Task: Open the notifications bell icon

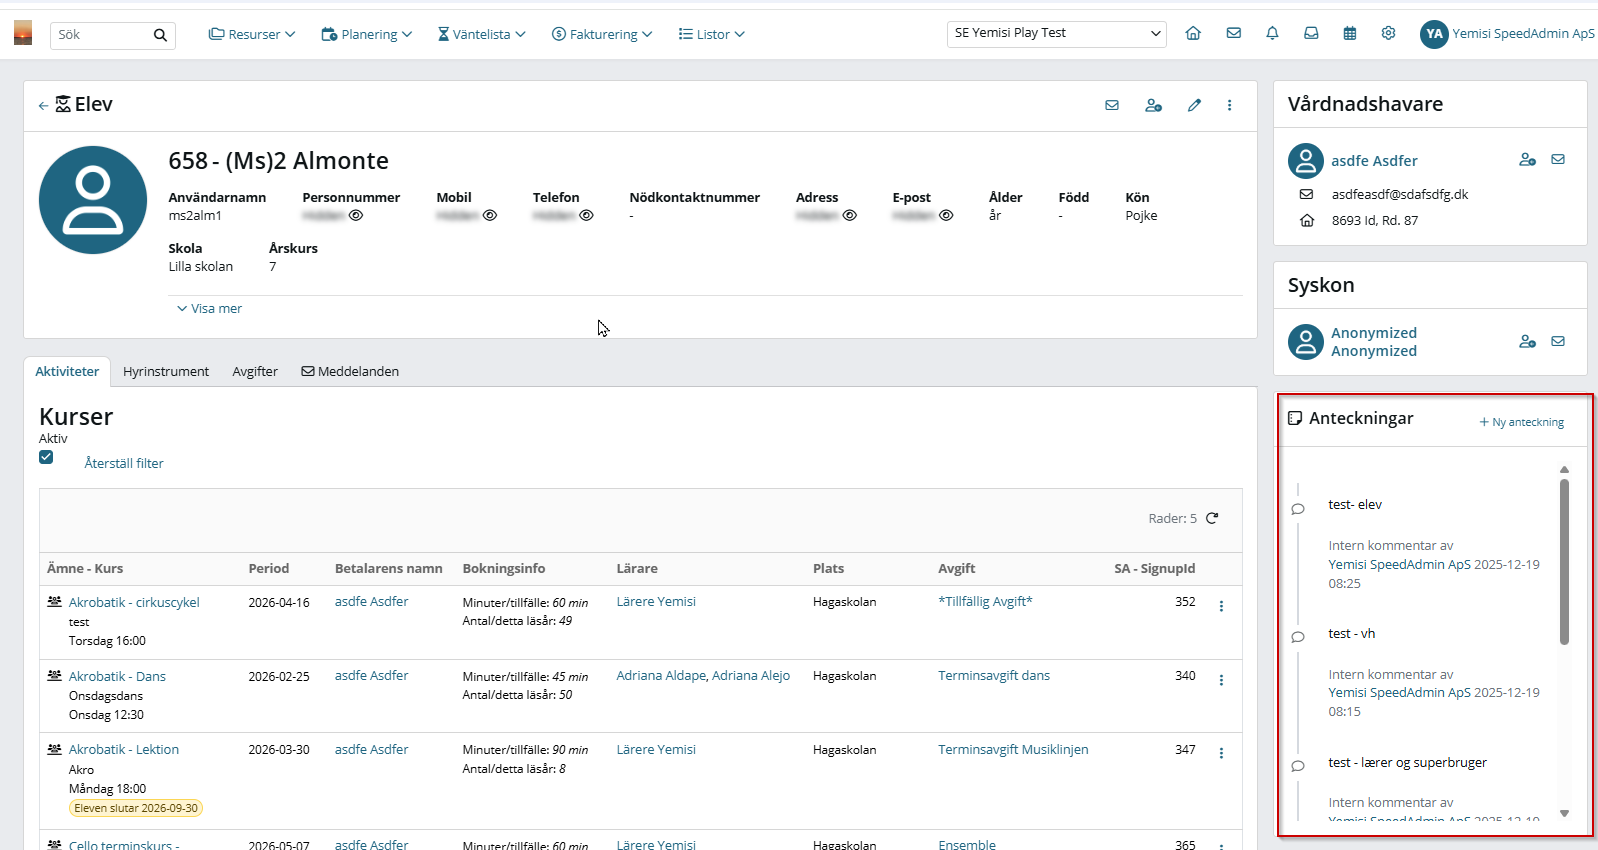Action: click(x=1272, y=33)
